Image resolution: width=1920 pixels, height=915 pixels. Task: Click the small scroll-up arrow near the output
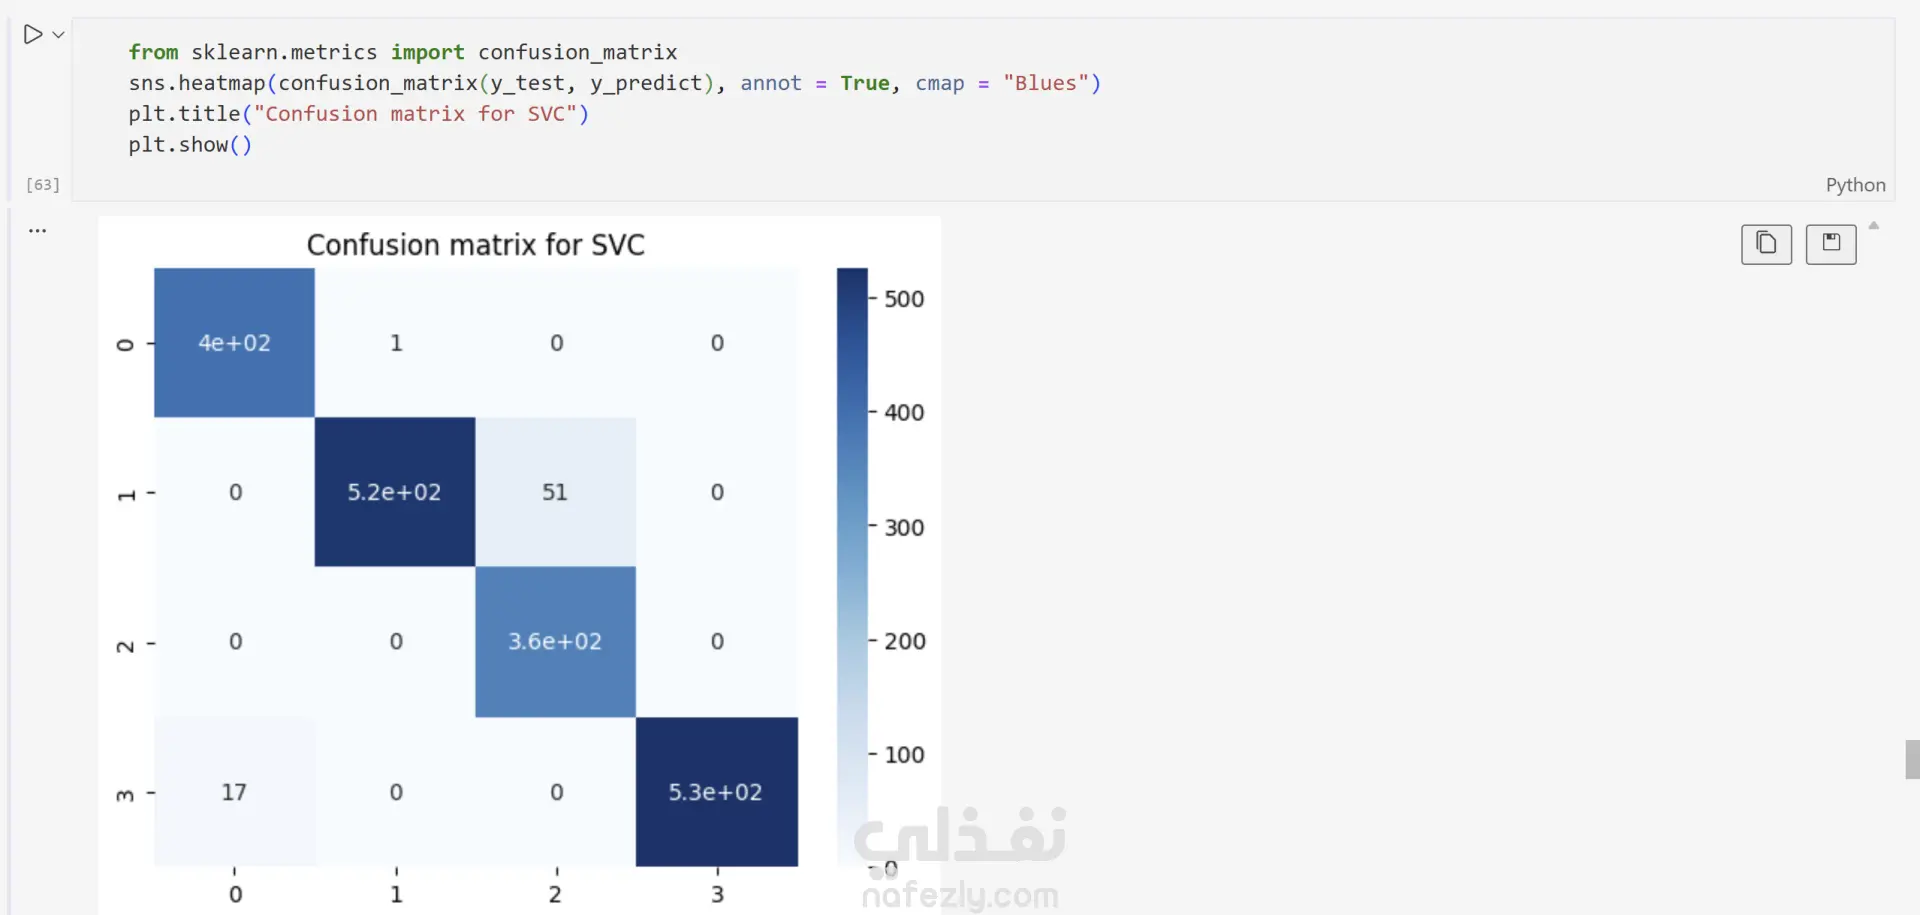pos(1874,226)
